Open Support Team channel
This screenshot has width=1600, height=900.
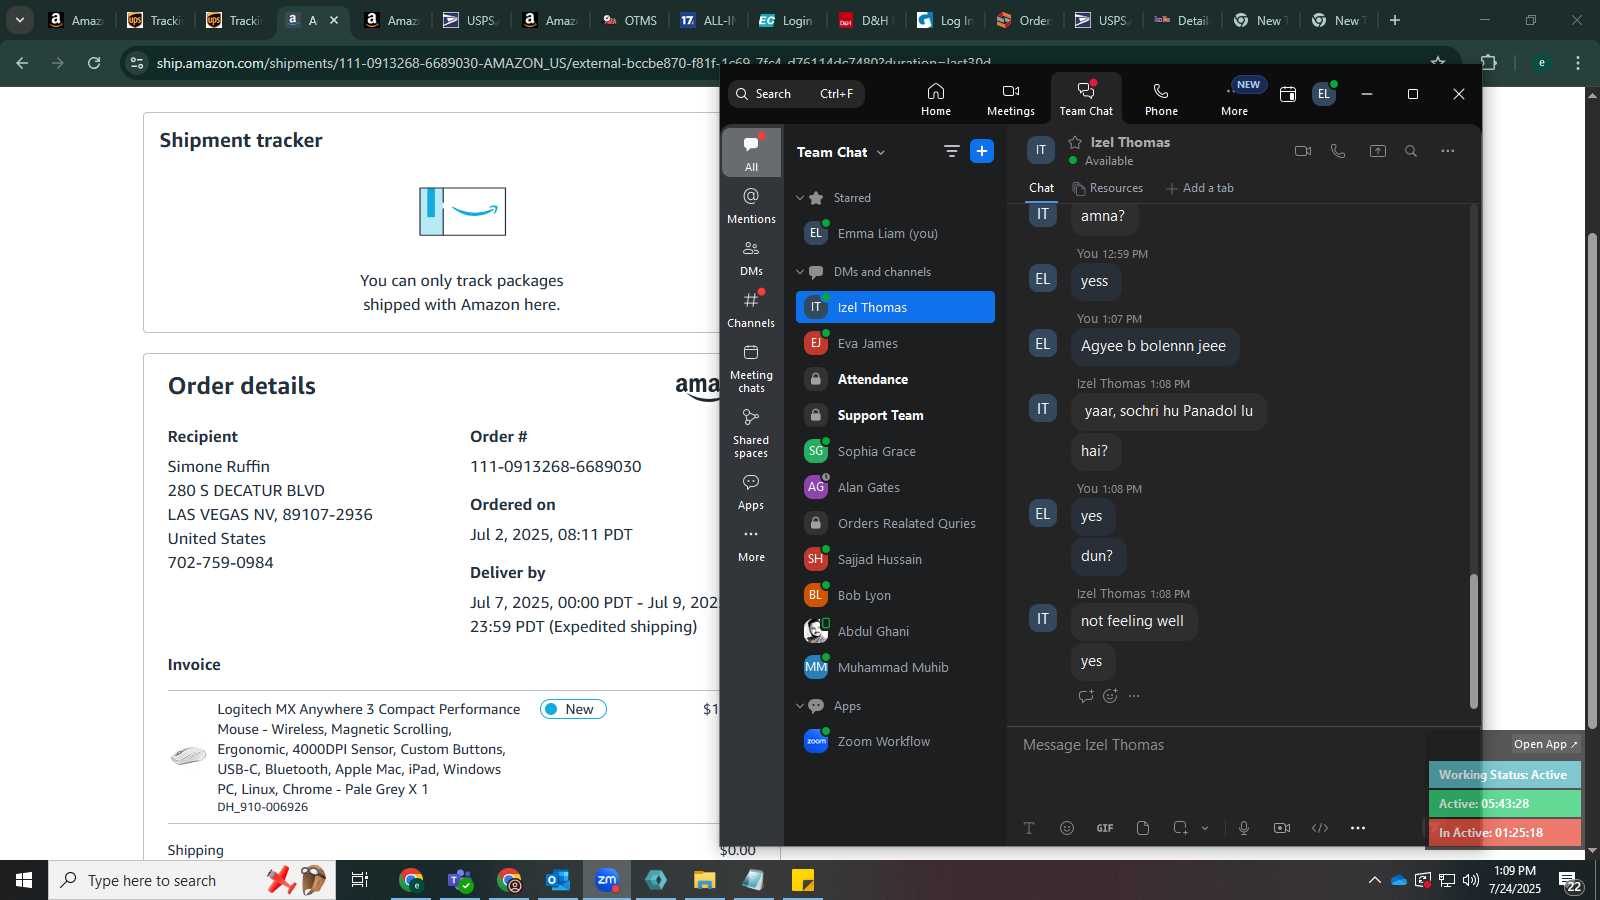(895, 415)
